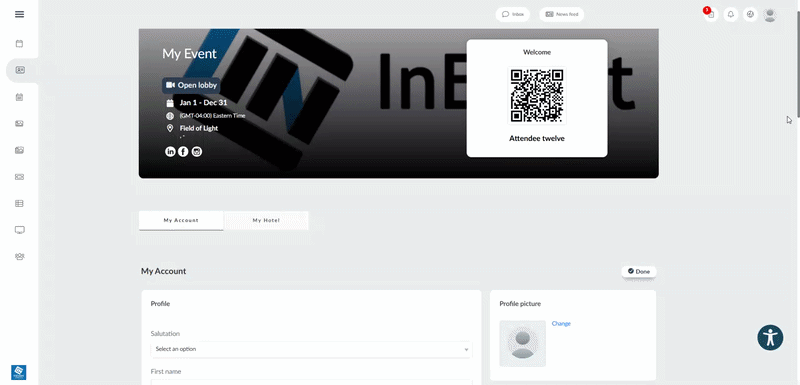Click the Attendee twelve name
The image size is (800, 385).
click(537, 138)
